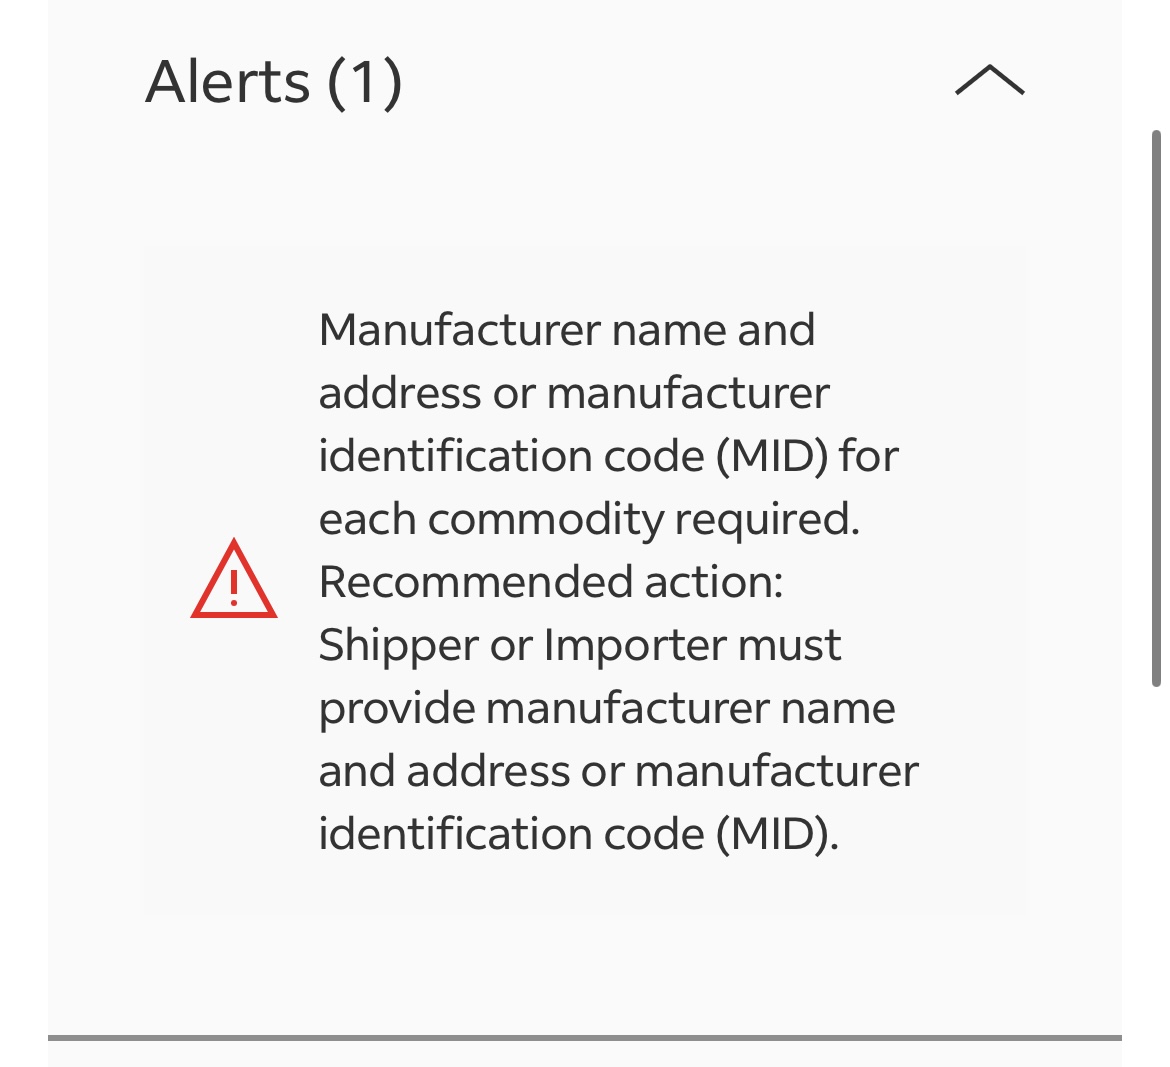Image resolution: width=1170 pixels, height=1067 pixels.
Task: Click the word 'Importer' in the alert
Action: [634, 645]
